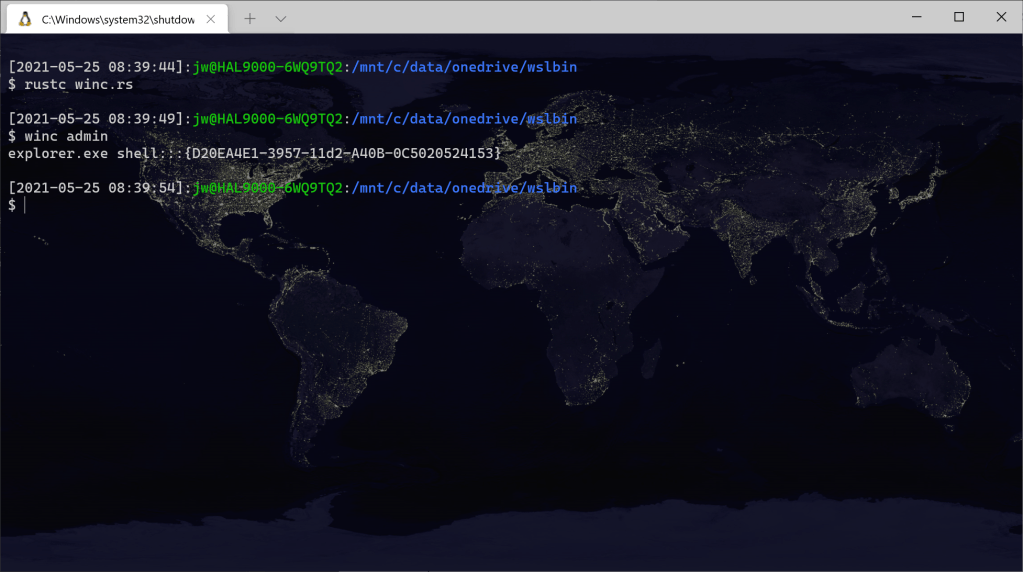This screenshot has height=572, width=1023.
Task: Minimize the terminal window
Action: tap(913, 17)
